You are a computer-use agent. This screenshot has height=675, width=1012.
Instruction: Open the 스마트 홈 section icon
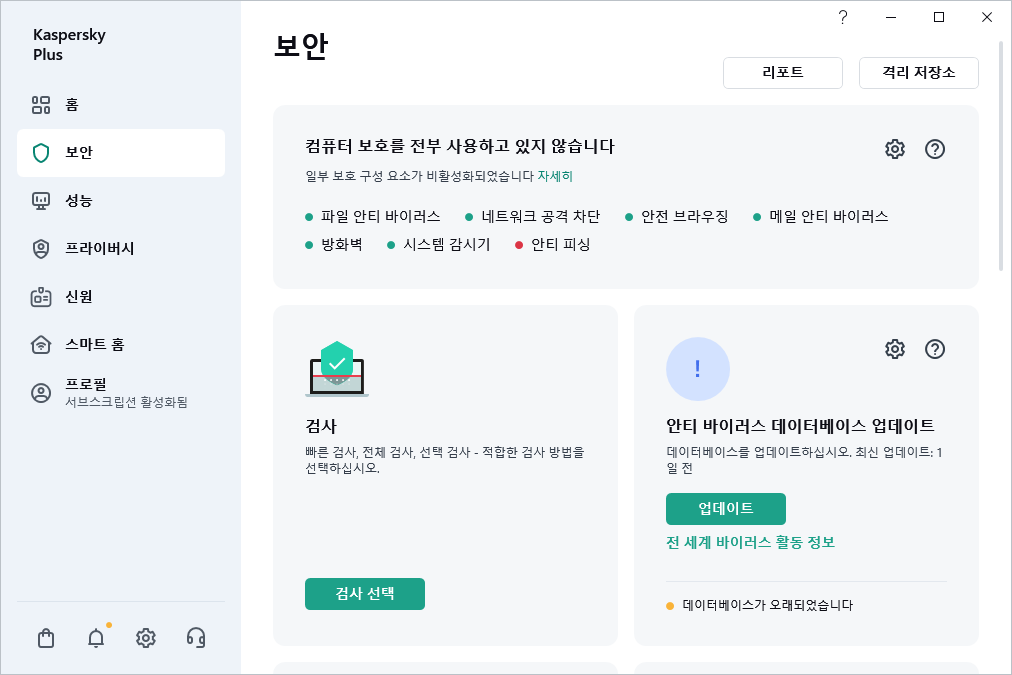[x=41, y=345]
